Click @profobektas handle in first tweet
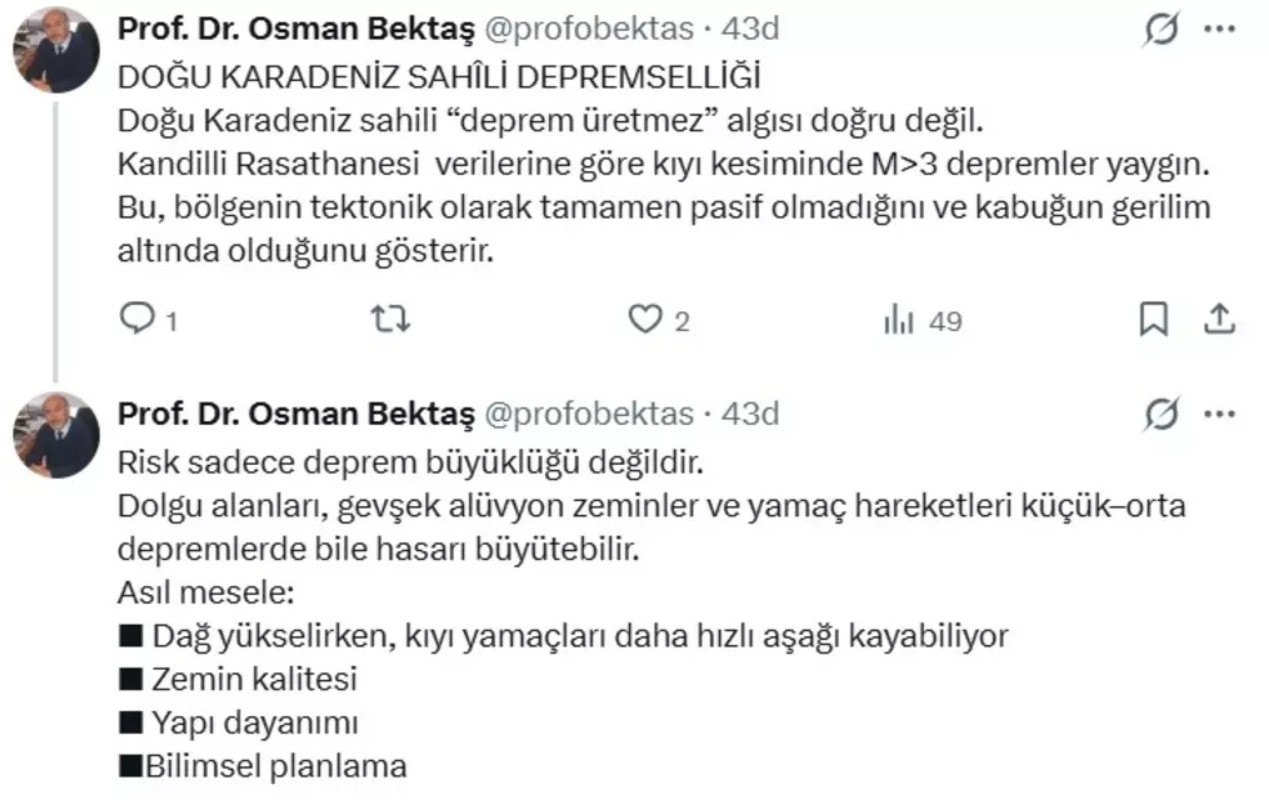This screenshot has width=1269, height=806. coord(589,30)
